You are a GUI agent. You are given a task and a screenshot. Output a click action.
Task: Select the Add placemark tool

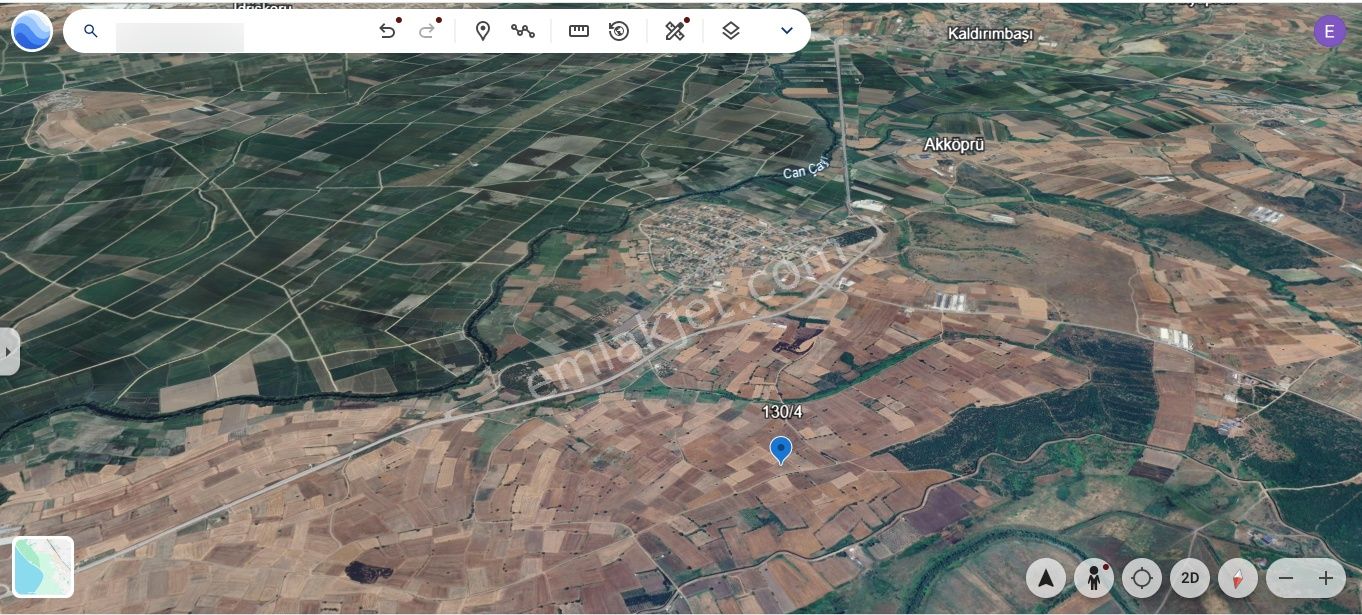click(483, 31)
